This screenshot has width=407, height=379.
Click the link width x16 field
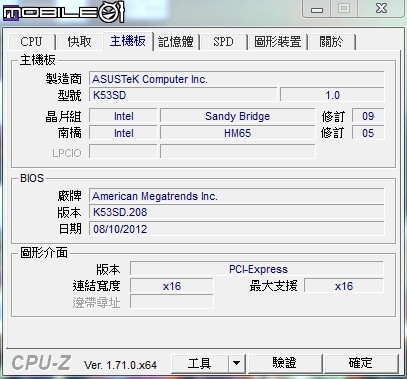tap(172, 286)
